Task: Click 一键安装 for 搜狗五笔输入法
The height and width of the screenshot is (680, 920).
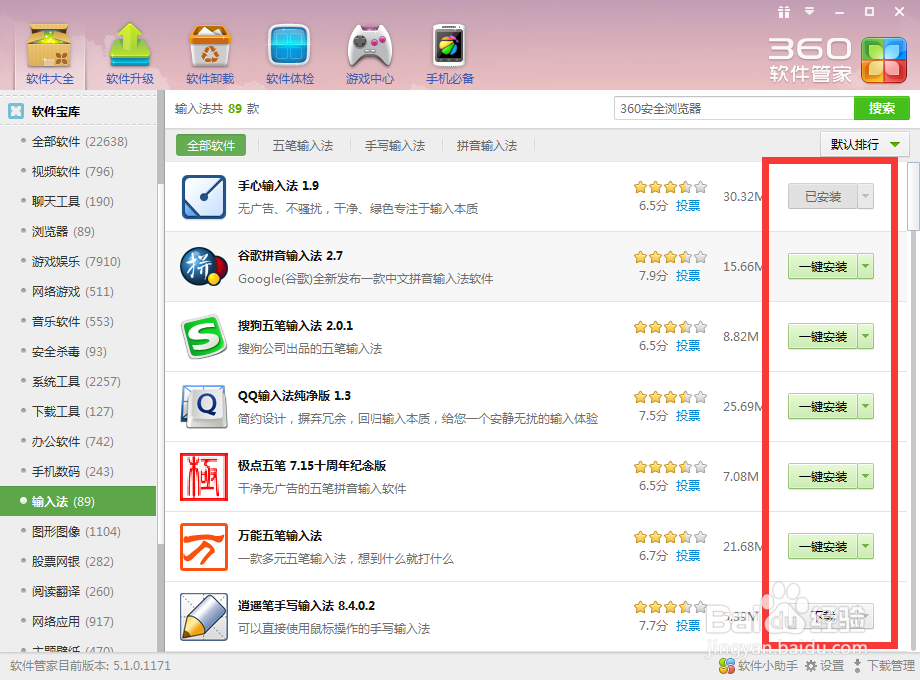Action: tap(823, 336)
